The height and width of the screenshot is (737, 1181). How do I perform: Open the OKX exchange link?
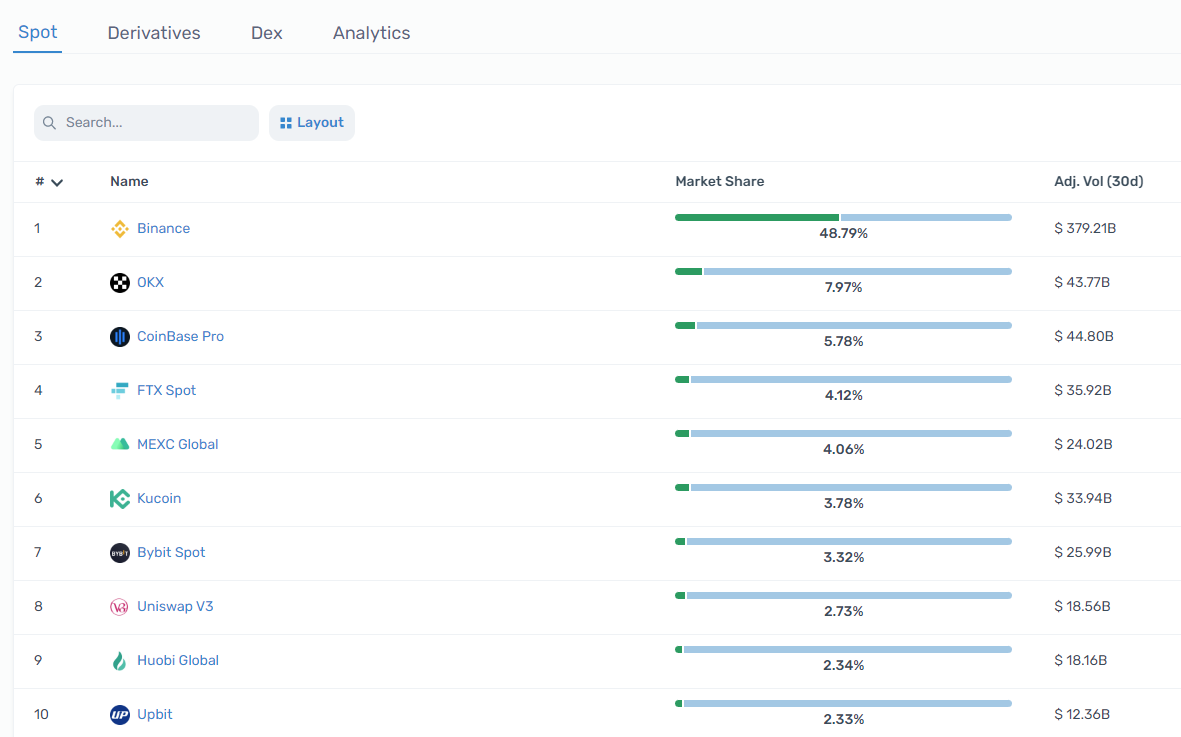151,282
